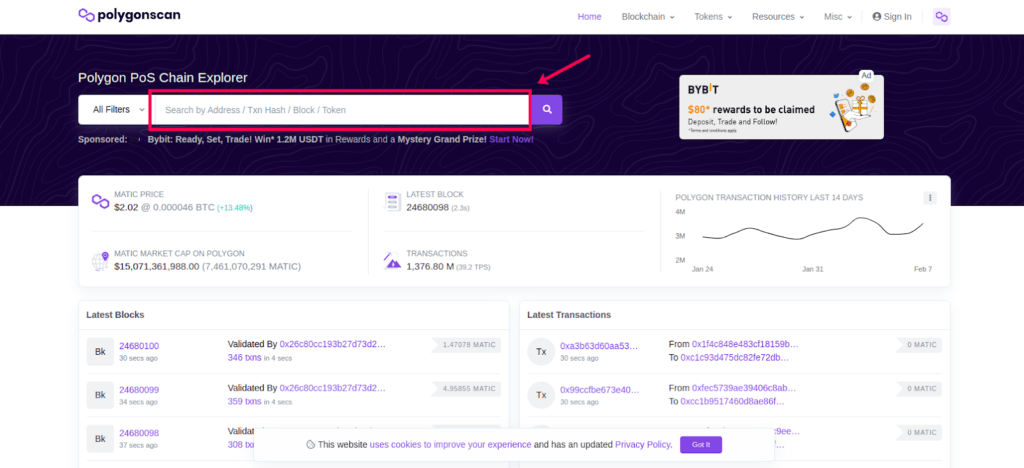
Task: Expand the Blockchain menu
Action: click(648, 17)
